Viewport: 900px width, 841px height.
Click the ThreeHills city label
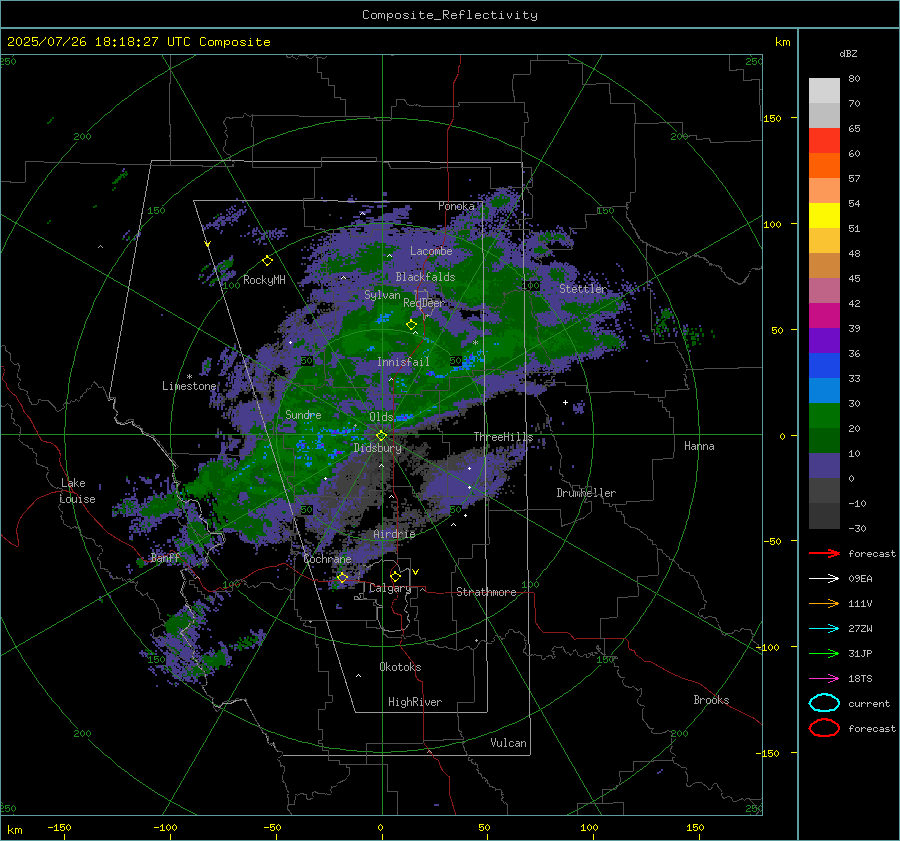click(x=503, y=437)
